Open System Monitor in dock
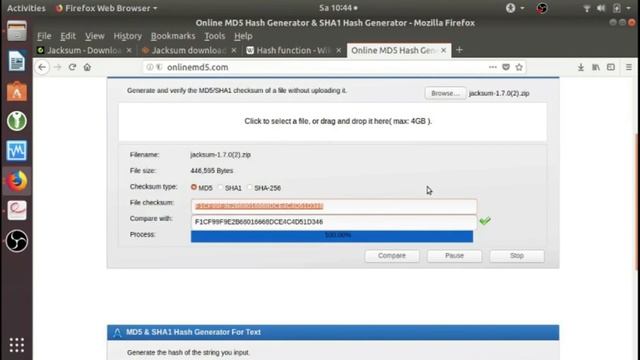 pos(17,151)
